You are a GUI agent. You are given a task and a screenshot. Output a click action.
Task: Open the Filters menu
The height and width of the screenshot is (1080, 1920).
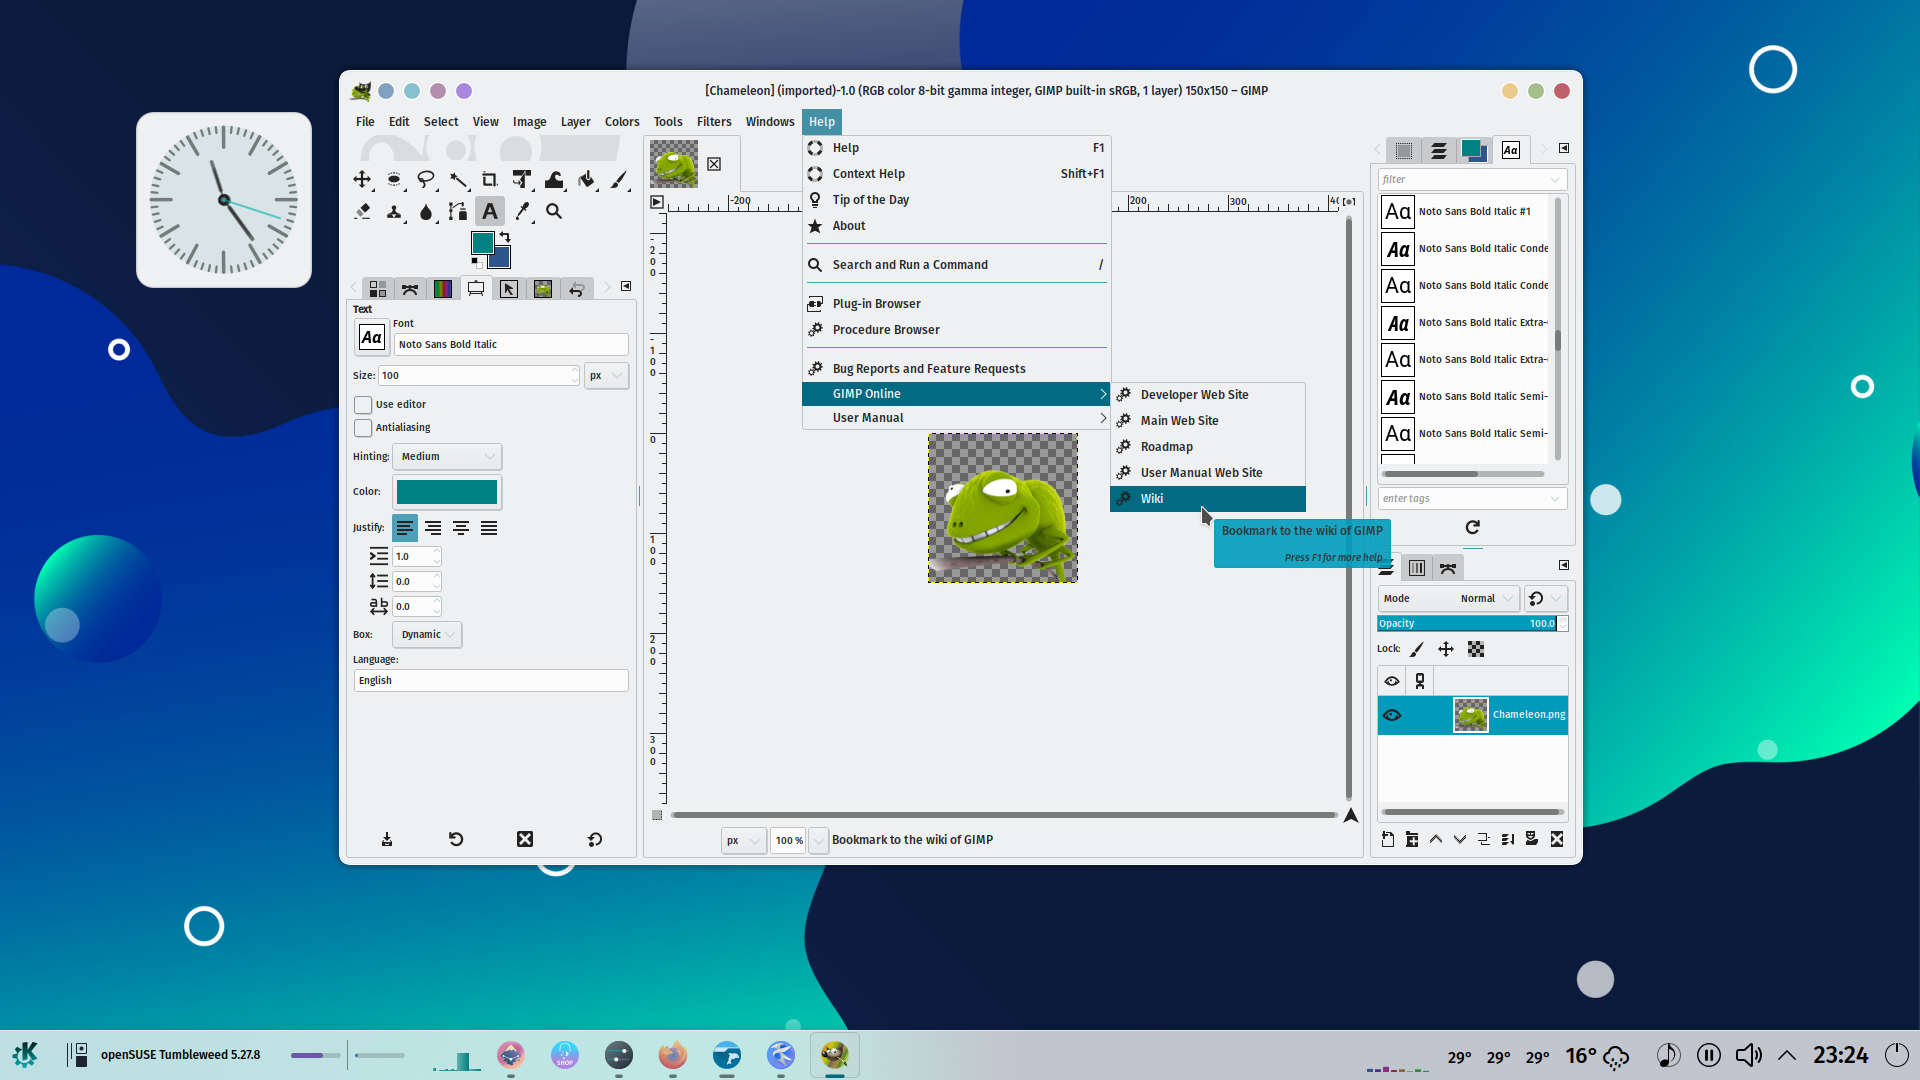(714, 122)
